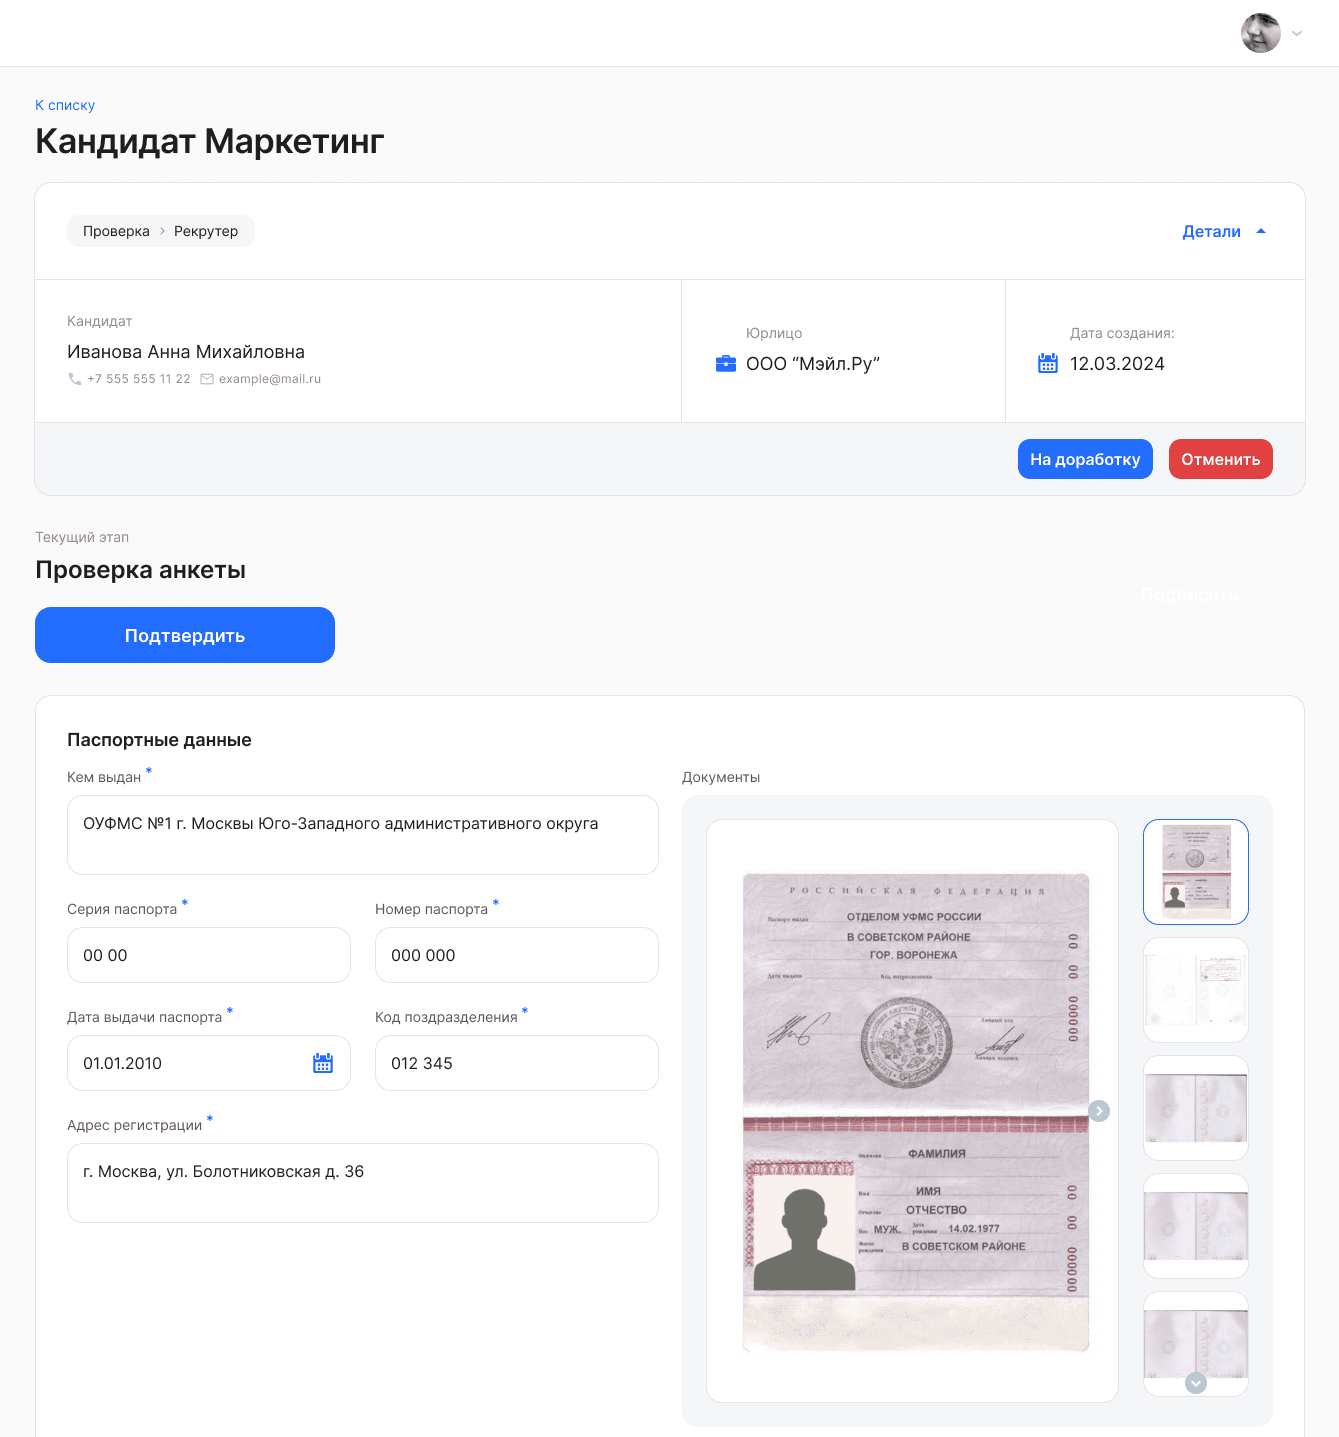This screenshot has height=1437, width=1339.
Task: Click the envelope email icon
Action: click(x=207, y=379)
